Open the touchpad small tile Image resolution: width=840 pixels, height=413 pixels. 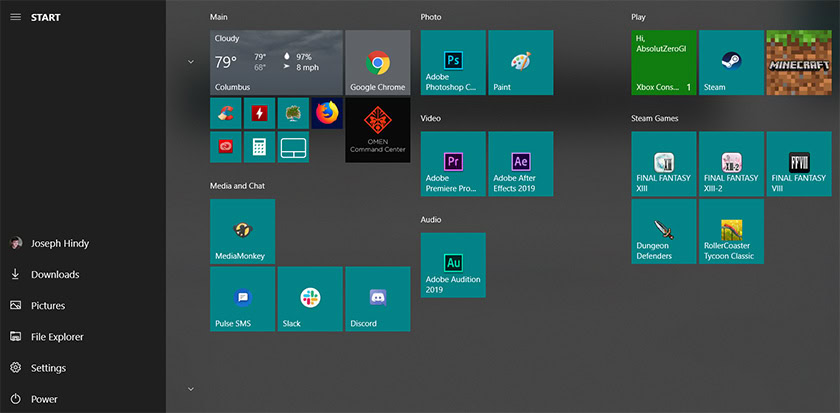tap(293, 147)
